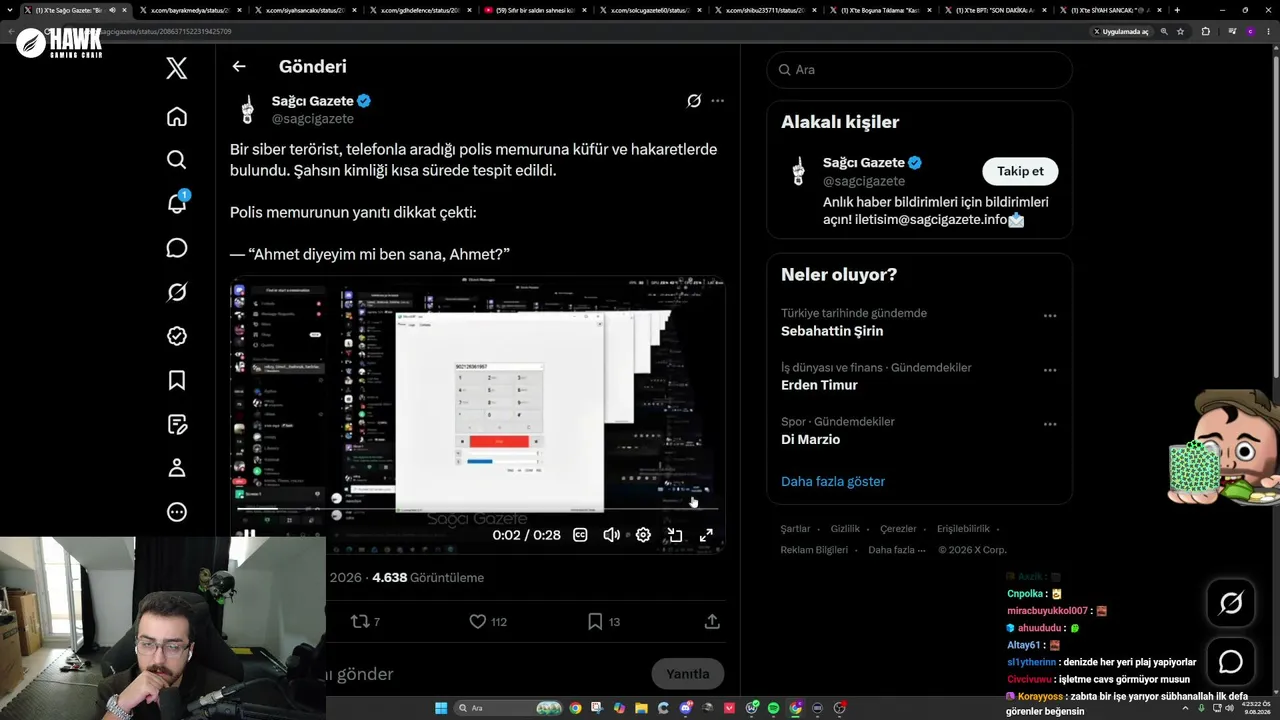
Task: Click the Yanıtla reply button
Action: click(x=688, y=674)
